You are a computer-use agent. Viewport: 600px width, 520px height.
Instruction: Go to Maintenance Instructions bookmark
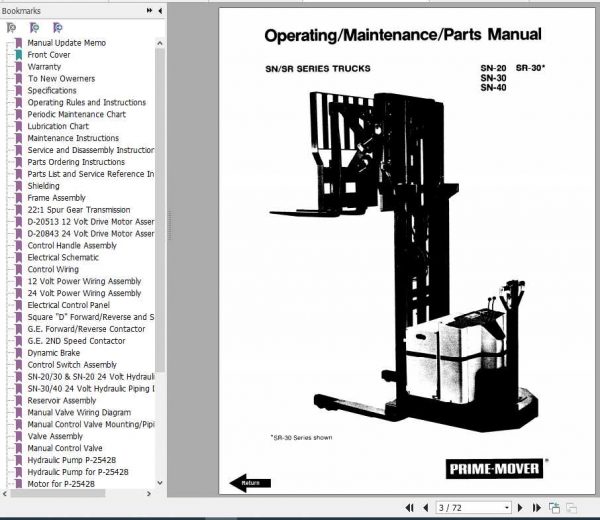[x=73, y=138]
